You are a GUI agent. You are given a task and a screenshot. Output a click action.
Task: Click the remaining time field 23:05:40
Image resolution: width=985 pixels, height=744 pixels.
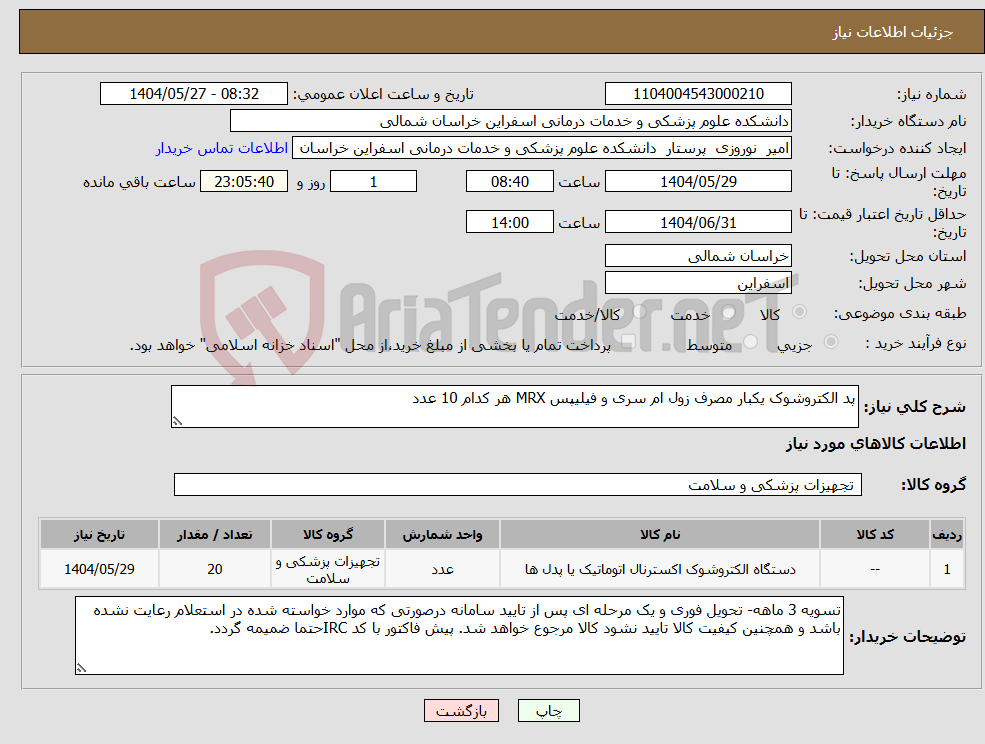244,182
